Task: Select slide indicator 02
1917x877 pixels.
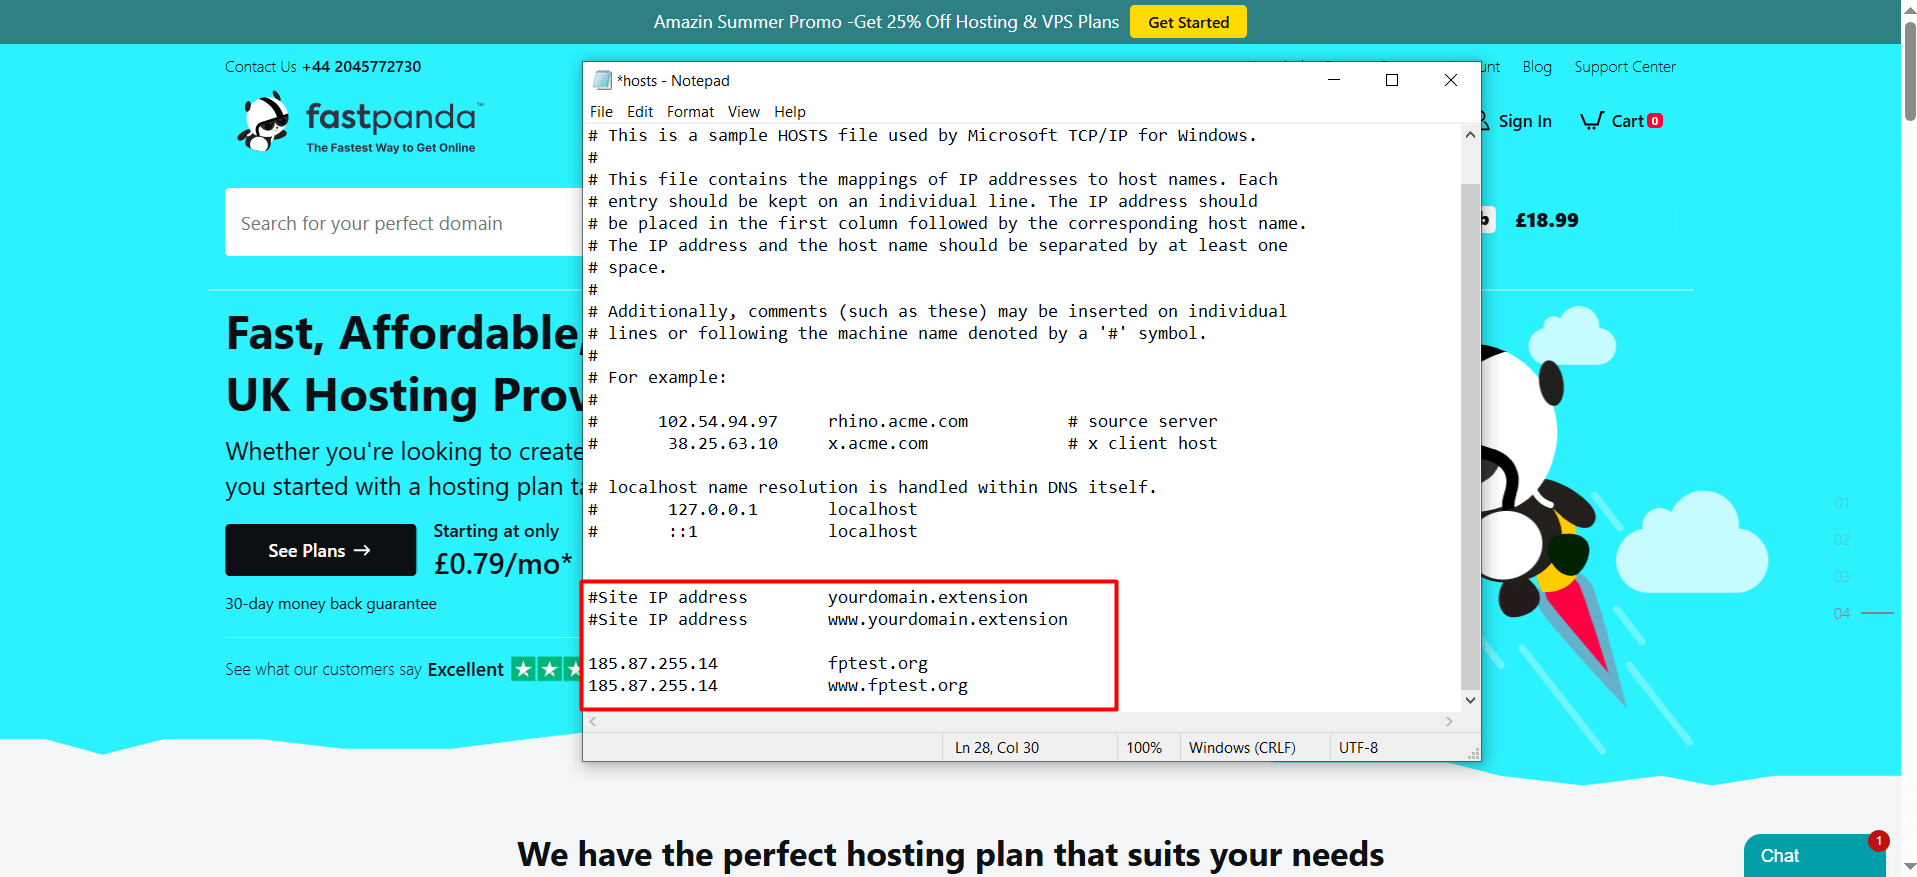Action: click(1841, 539)
